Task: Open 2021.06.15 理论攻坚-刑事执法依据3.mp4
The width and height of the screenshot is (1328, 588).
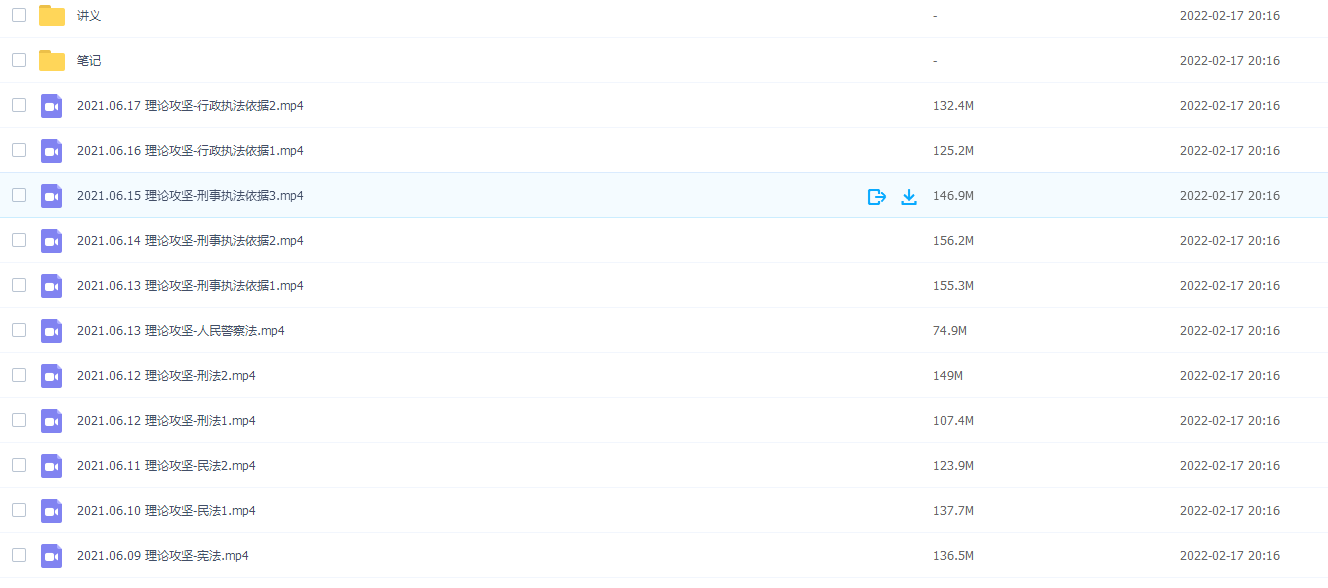Action: pyautogui.click(x=190, y=196)
